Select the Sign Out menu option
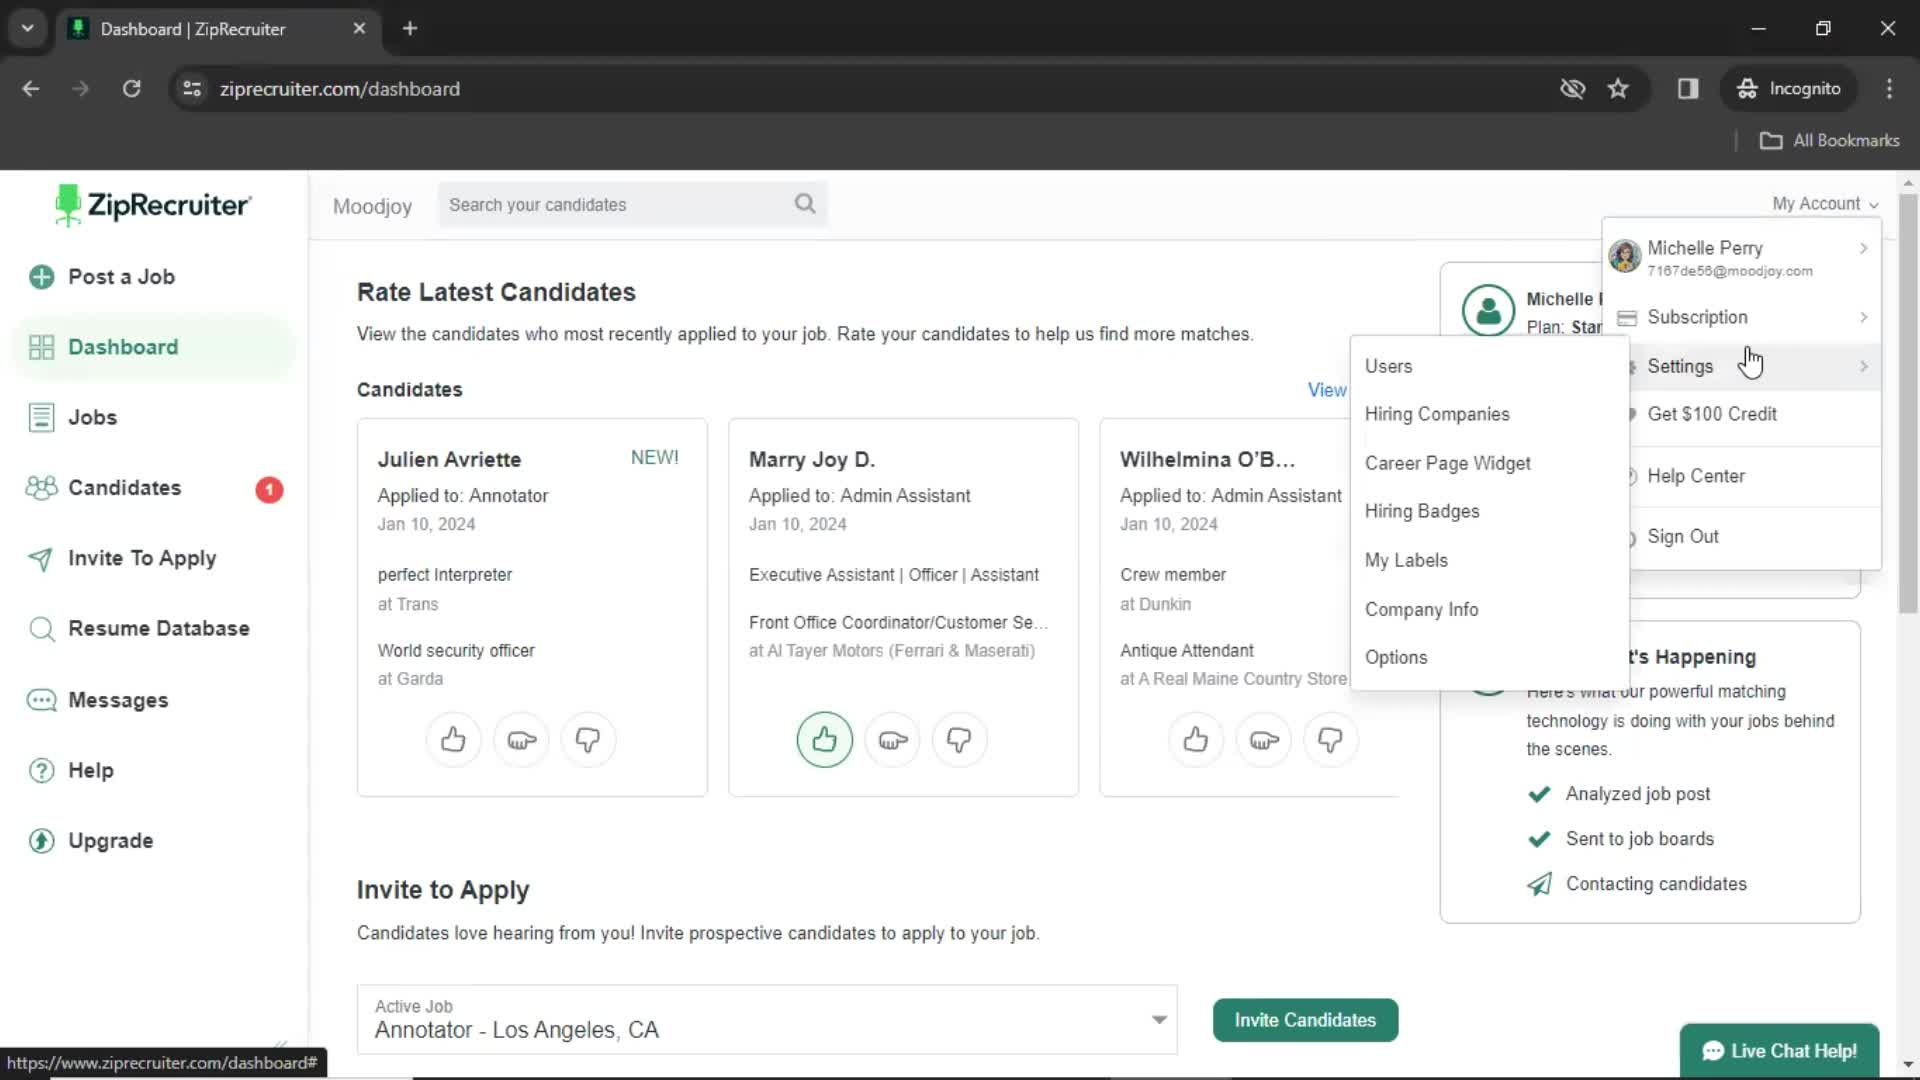This screenshot has width=1920, height=1080. 1684,535
